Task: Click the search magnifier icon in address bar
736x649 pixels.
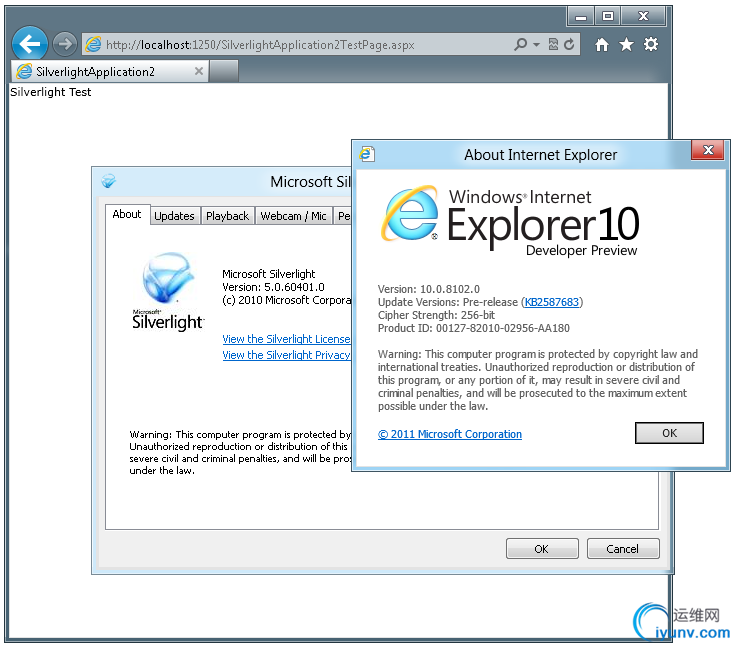Action: [x=520, y=45]
